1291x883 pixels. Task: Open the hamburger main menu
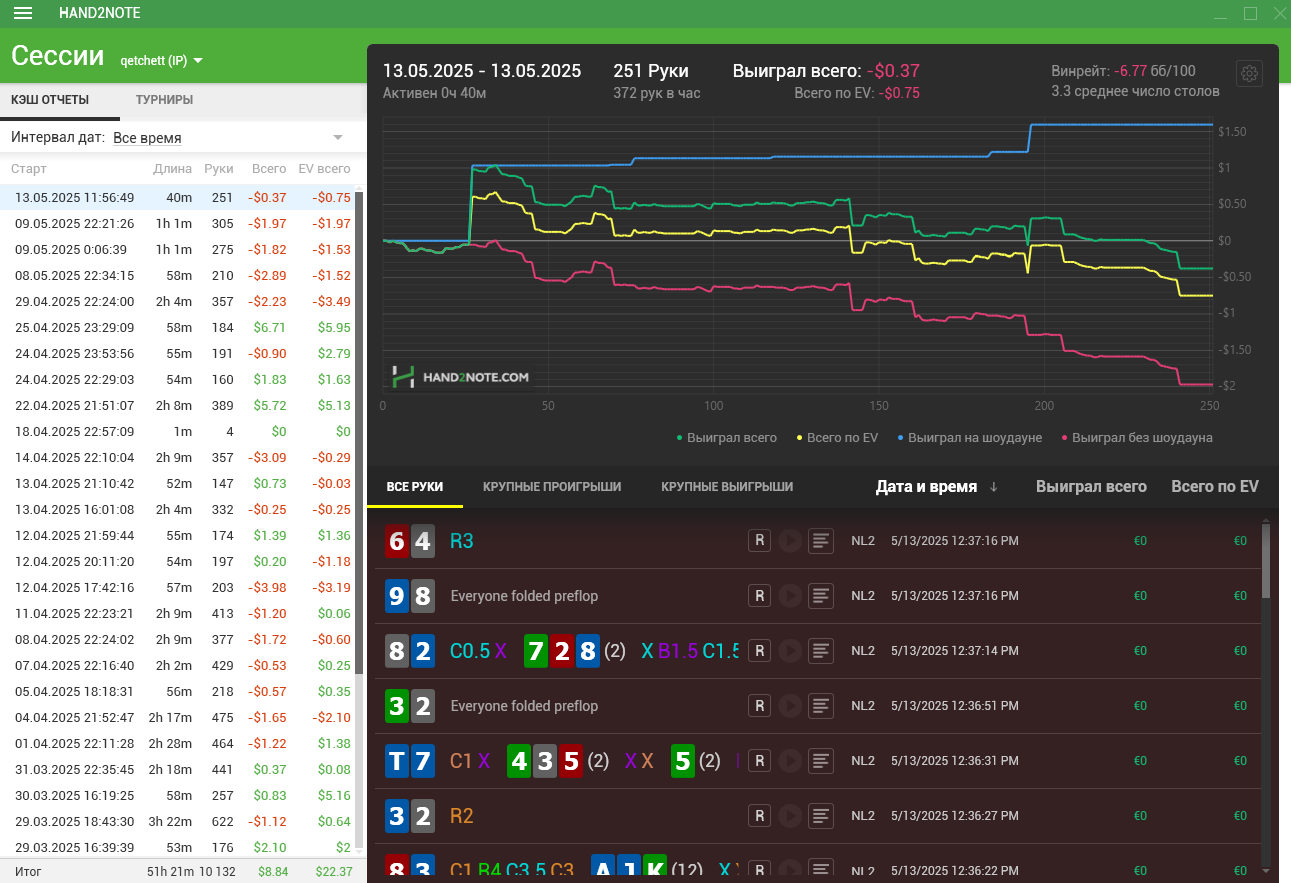[23, 13]
